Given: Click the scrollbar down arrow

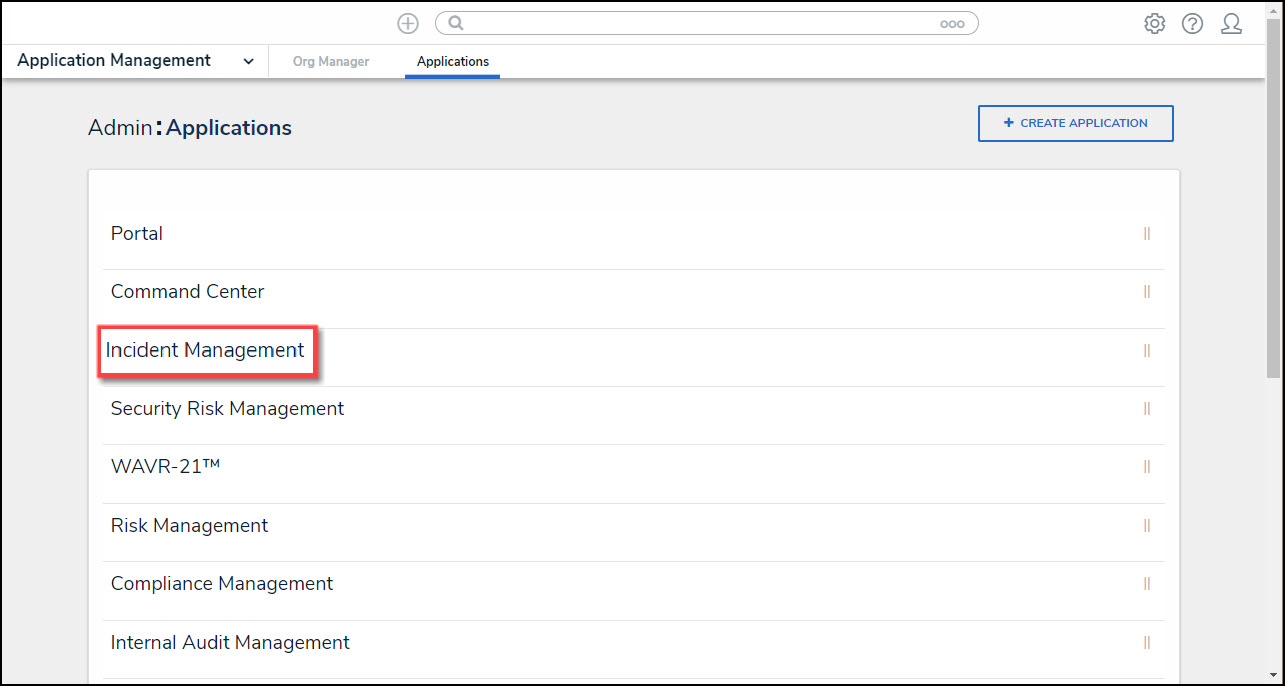Looking at the screenshot, I should (x=1273, y=675).
